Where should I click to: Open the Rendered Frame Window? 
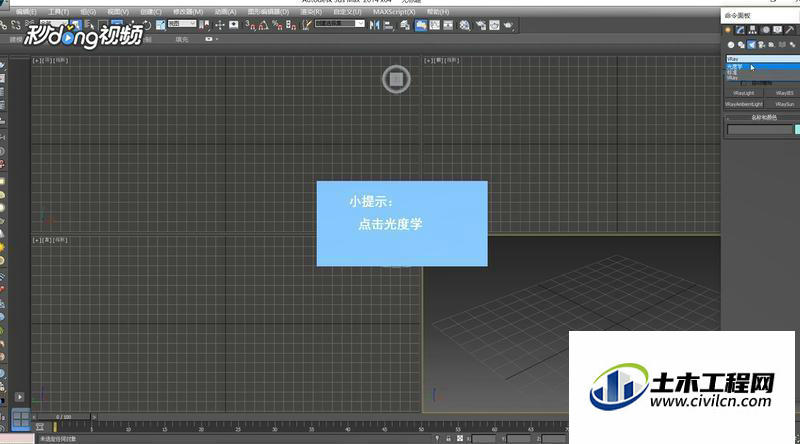494,24
